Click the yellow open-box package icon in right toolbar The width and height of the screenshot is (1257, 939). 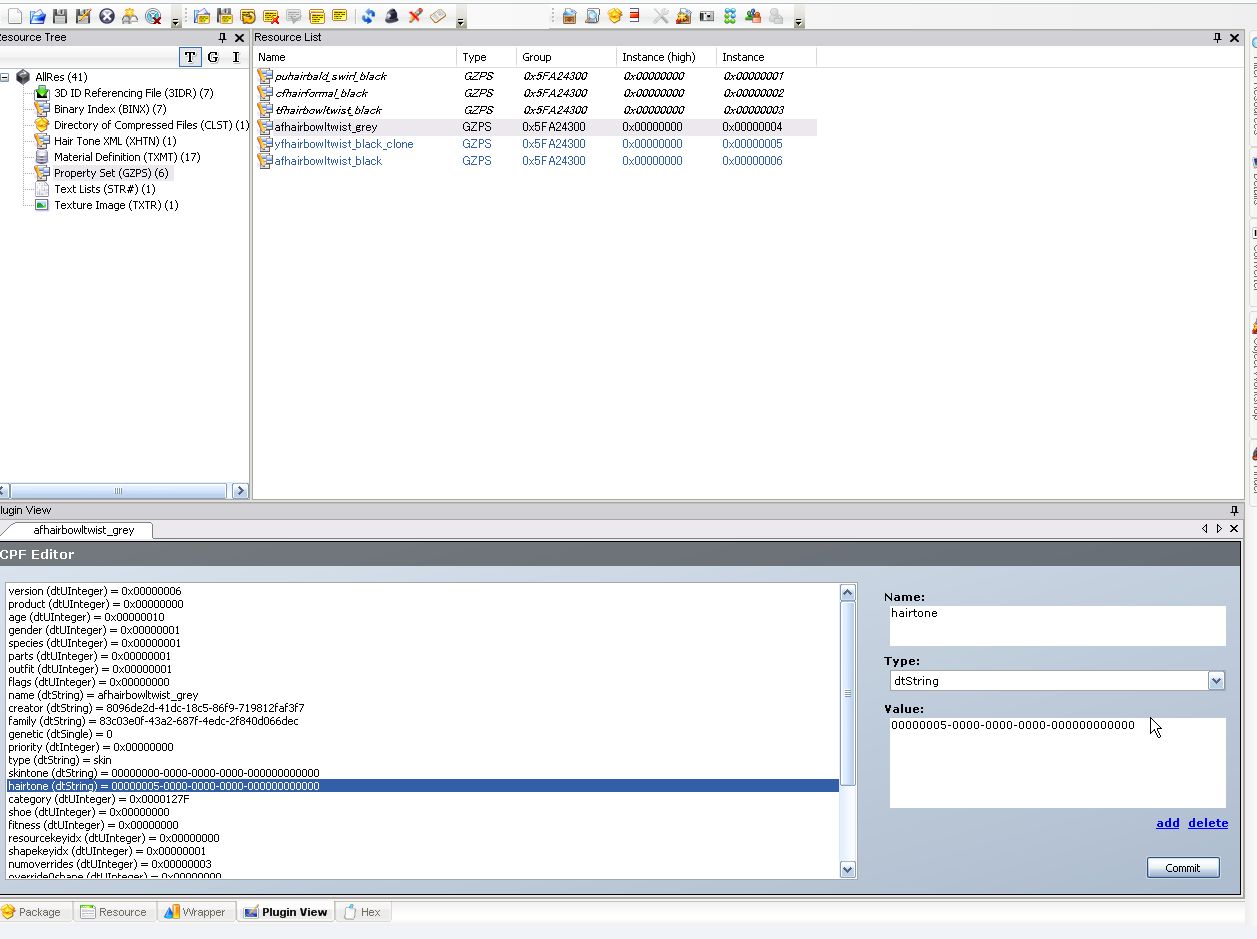click(614, 17)
